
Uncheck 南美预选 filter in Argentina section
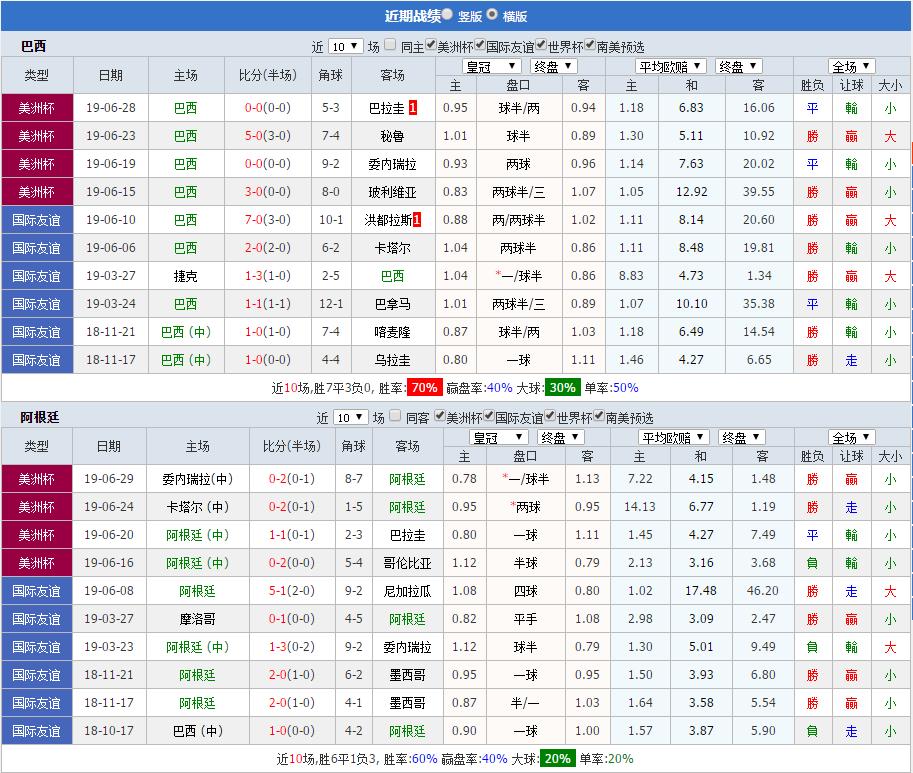(x=599, y=416)
